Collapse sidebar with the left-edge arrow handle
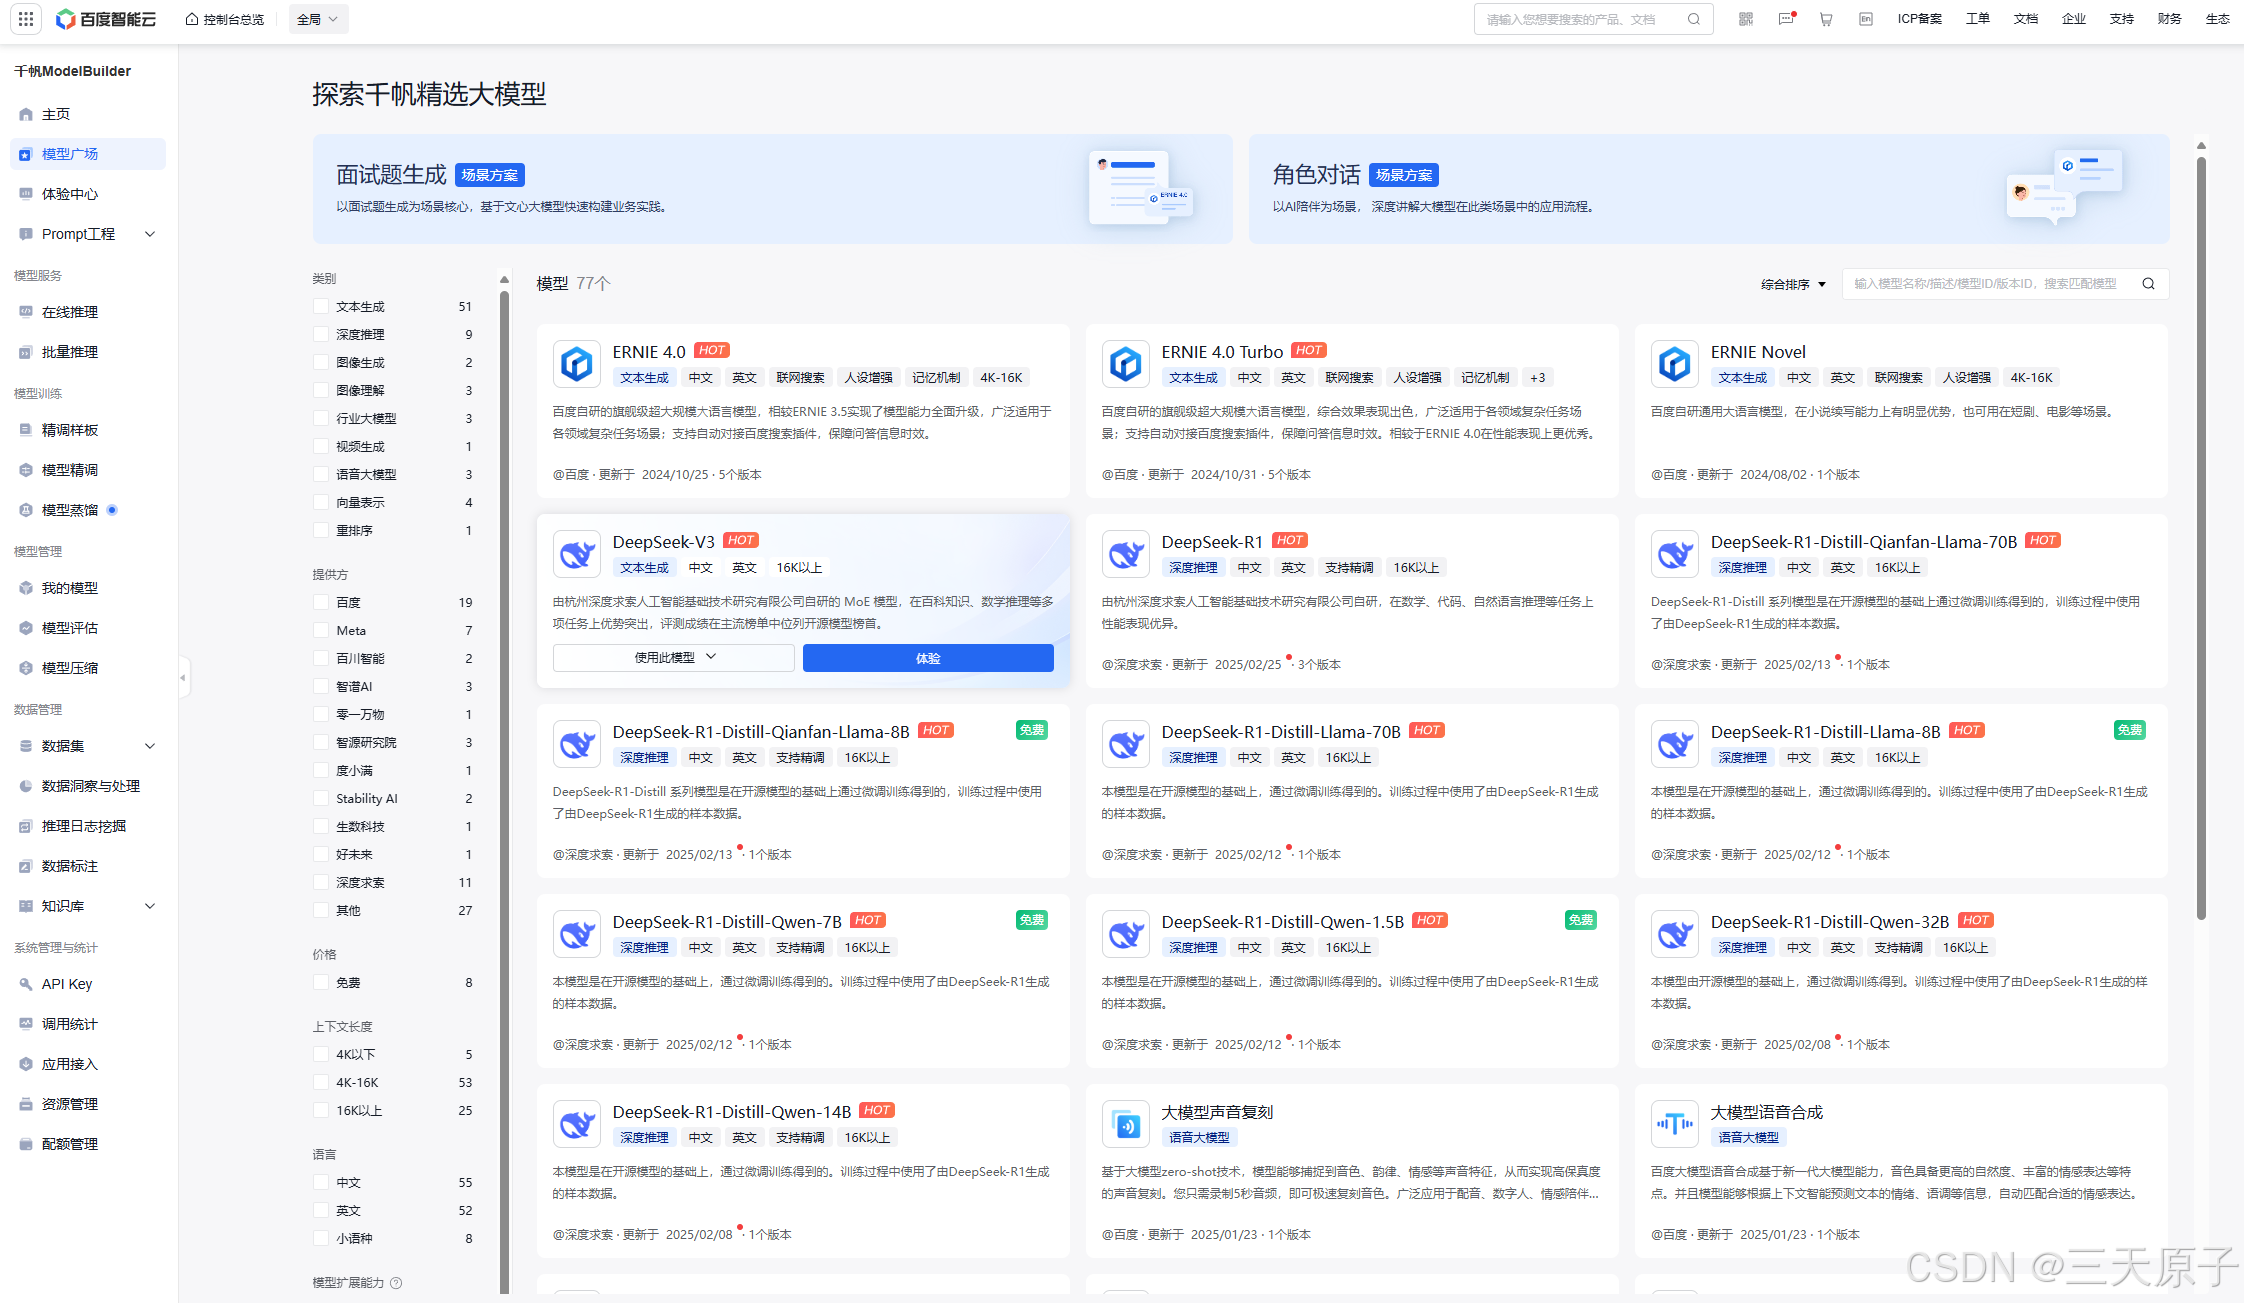2244x1303 pixels. click(x=183, y=677)
